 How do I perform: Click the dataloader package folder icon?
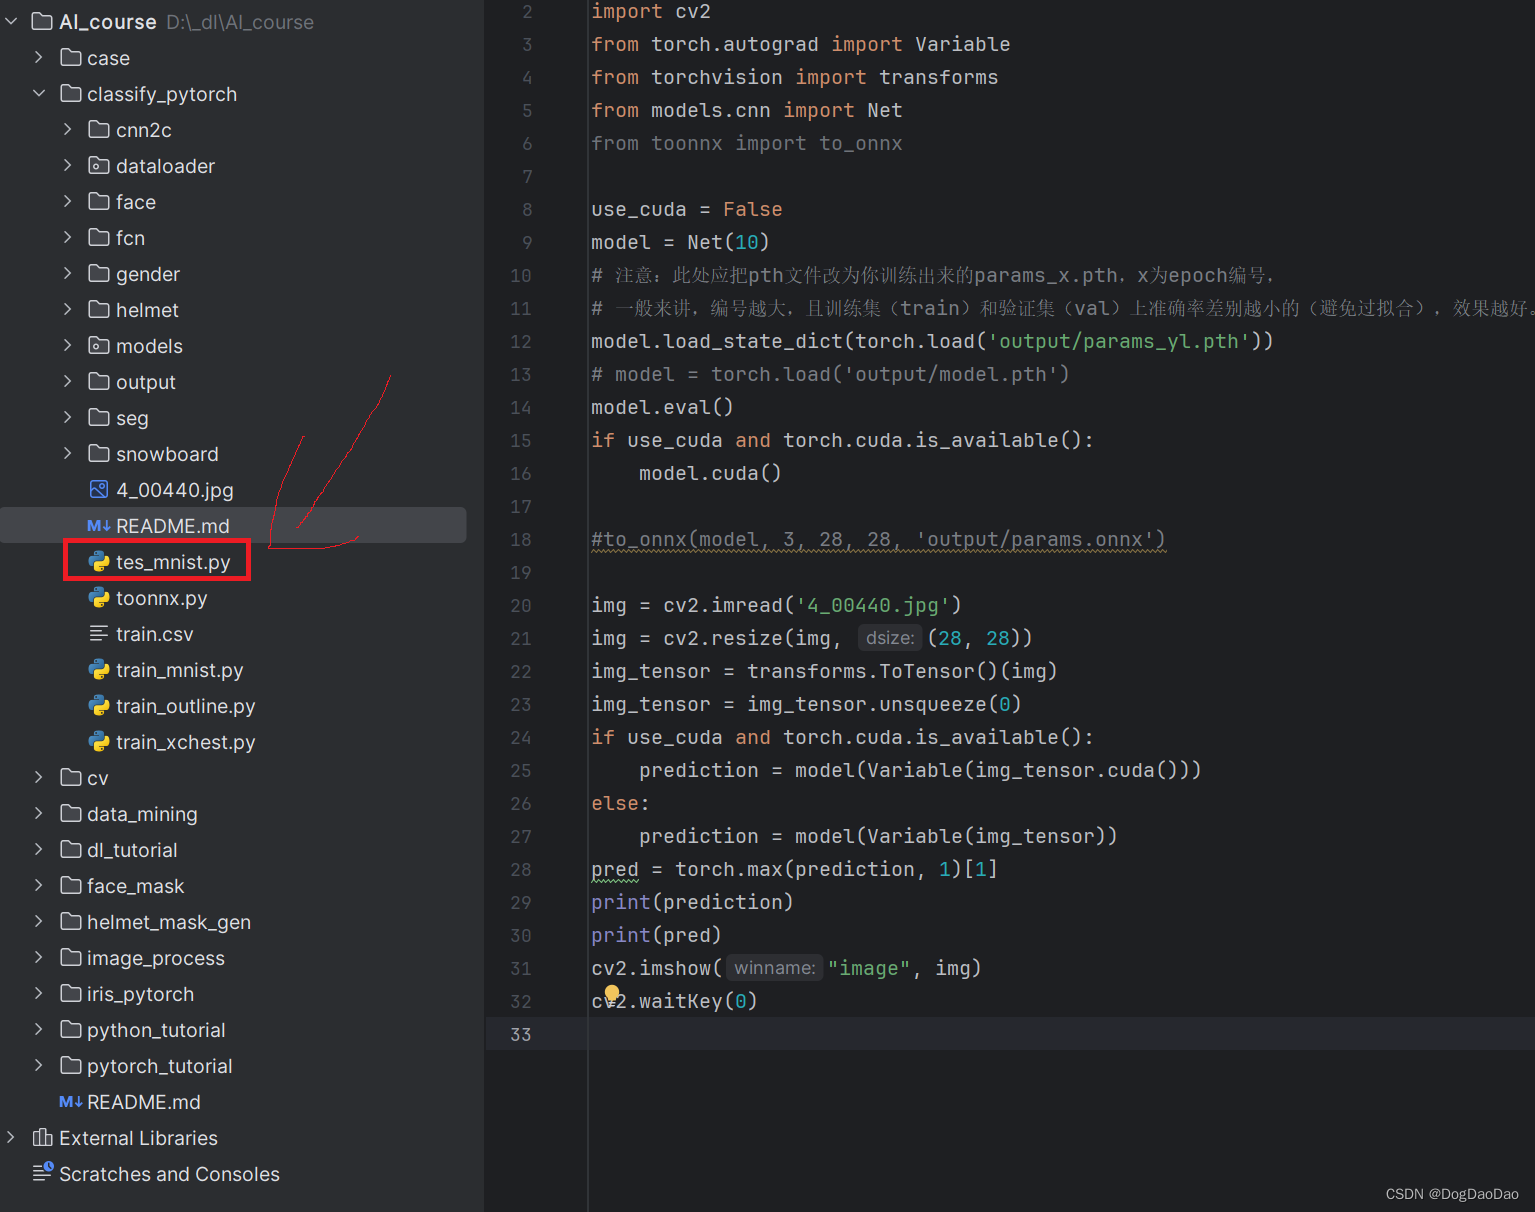tap(99, 165)
